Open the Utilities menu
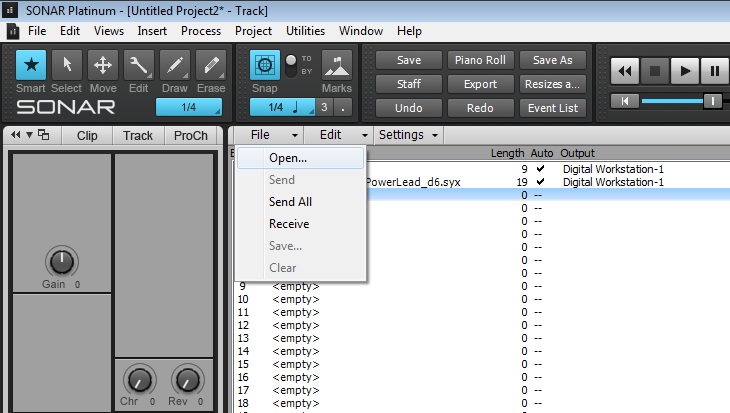Screen dimensions: 730x413 point(305,31)
